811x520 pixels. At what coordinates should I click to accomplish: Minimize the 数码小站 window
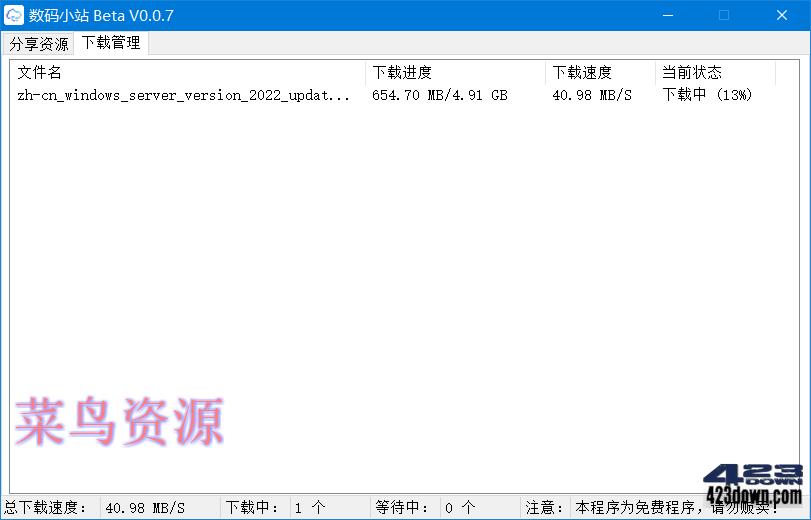click(x=668, y=15)
